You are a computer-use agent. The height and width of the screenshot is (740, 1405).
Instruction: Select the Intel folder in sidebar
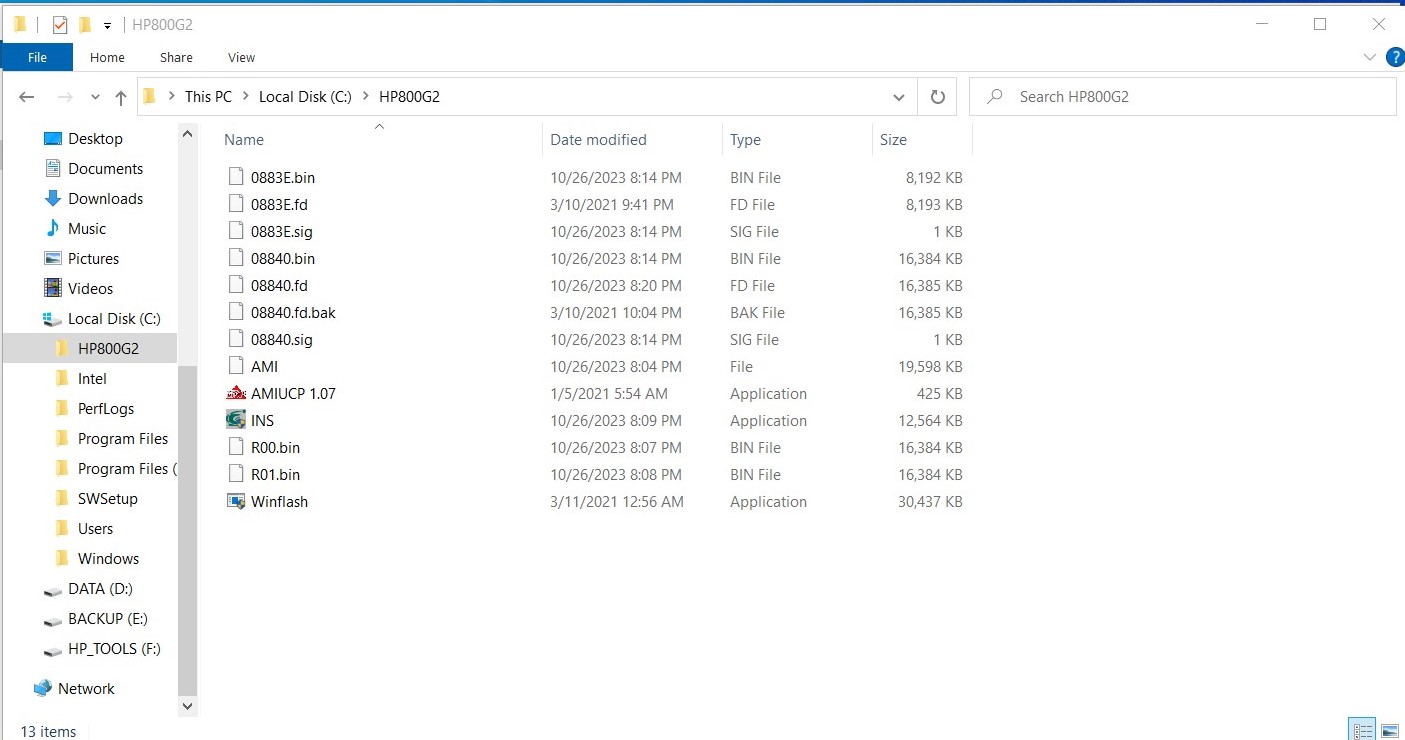pos(92,378)
